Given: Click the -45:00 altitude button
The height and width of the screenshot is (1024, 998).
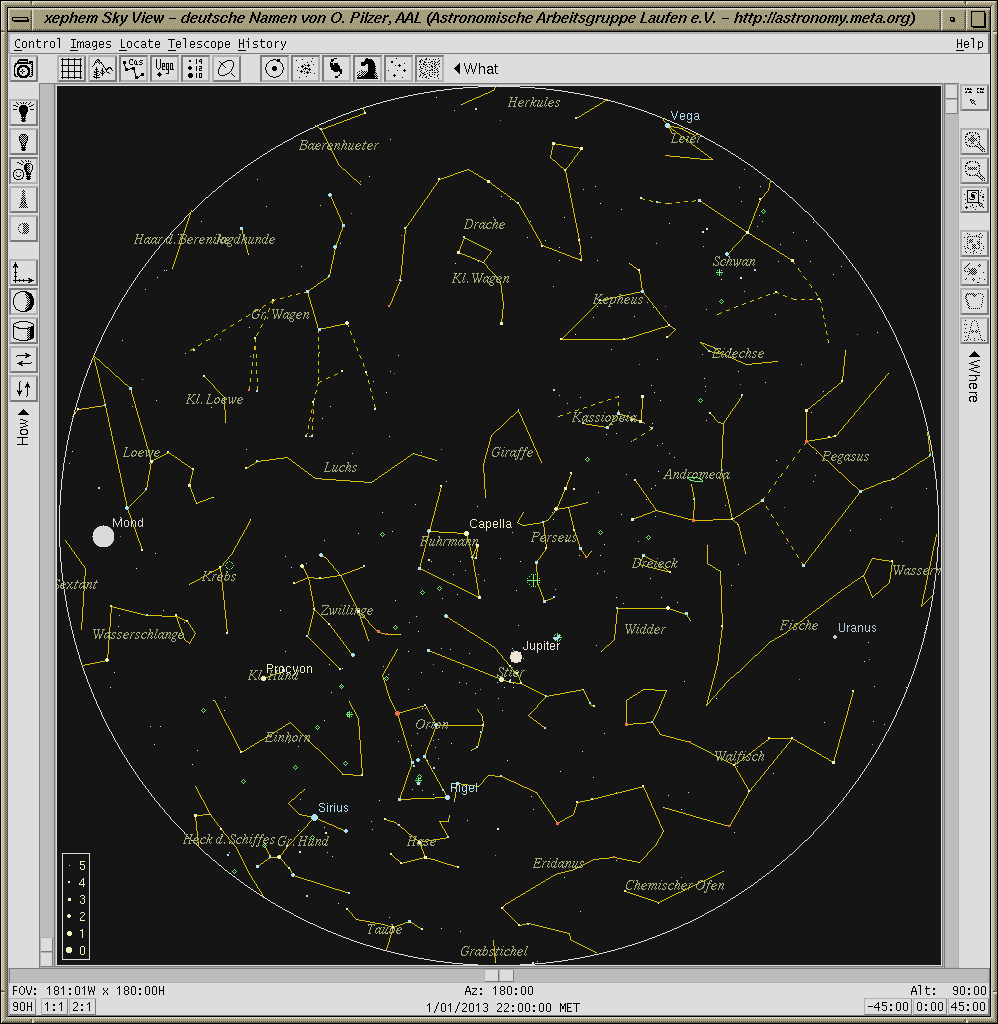Looking at the screenshot, I should tap(888, 1006).
